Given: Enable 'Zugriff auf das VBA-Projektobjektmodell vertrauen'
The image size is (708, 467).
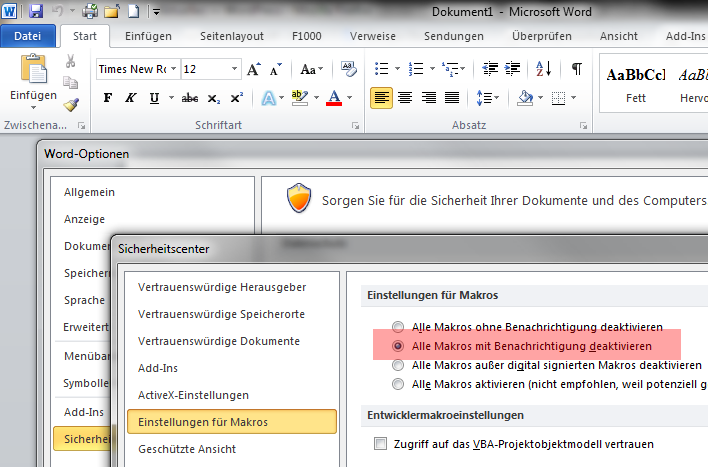Looking at the screenshot, I should (x=380, y=443).
